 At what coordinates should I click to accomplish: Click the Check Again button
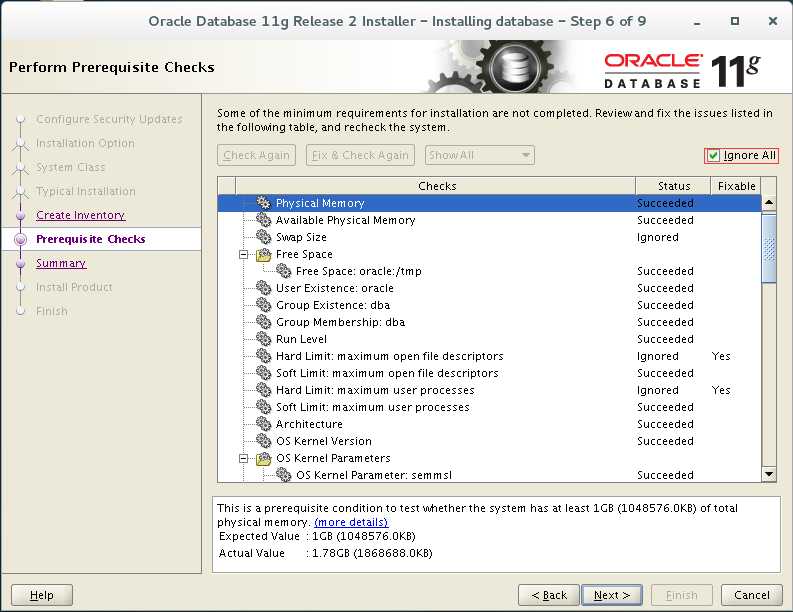(x=256, y=155)
